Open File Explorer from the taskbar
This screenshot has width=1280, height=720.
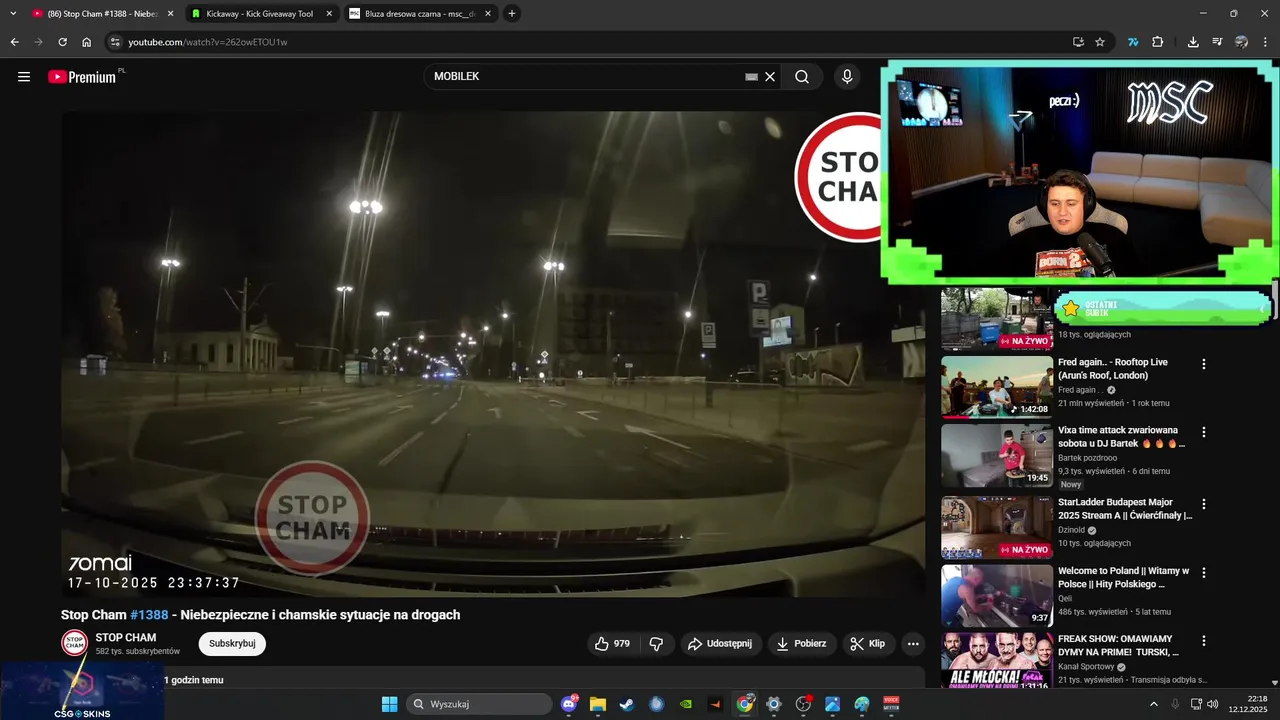click(598, 704)
